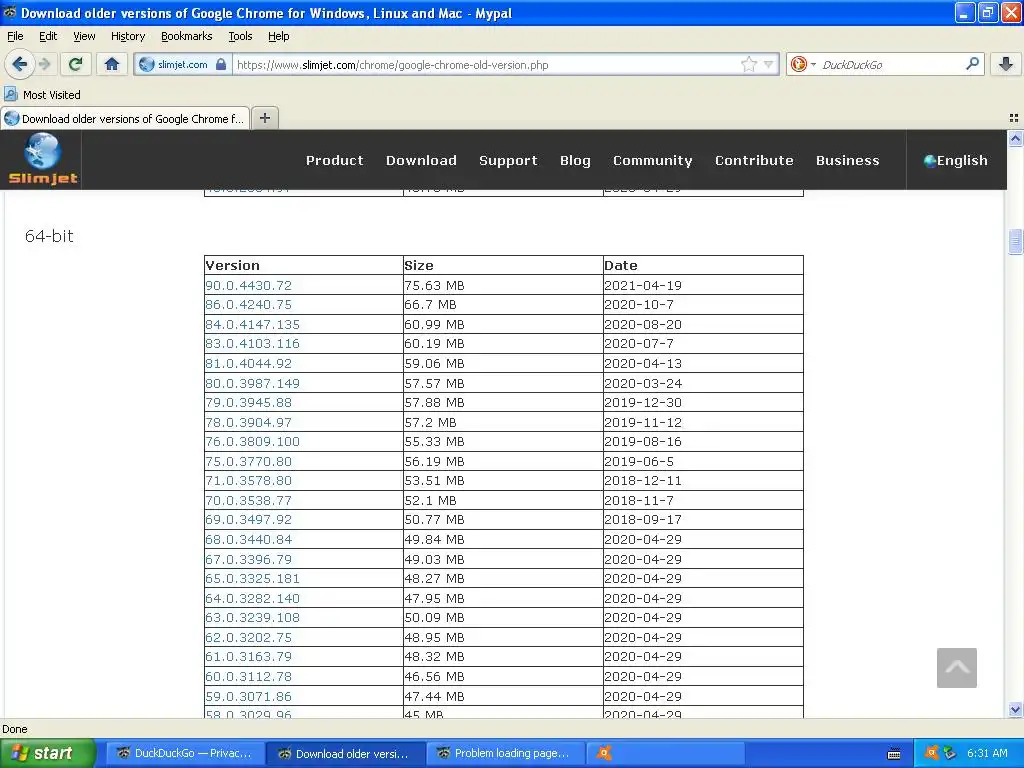The image size is (1024, 768).
Task: Open the English language selector
Action: pos(955,160)
